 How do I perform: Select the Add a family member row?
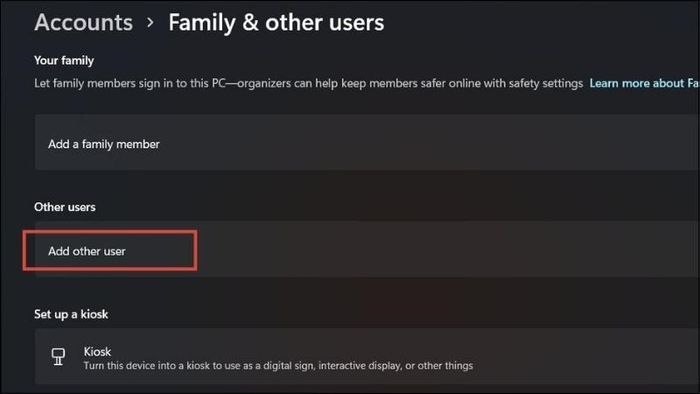(x=367, y=142)
